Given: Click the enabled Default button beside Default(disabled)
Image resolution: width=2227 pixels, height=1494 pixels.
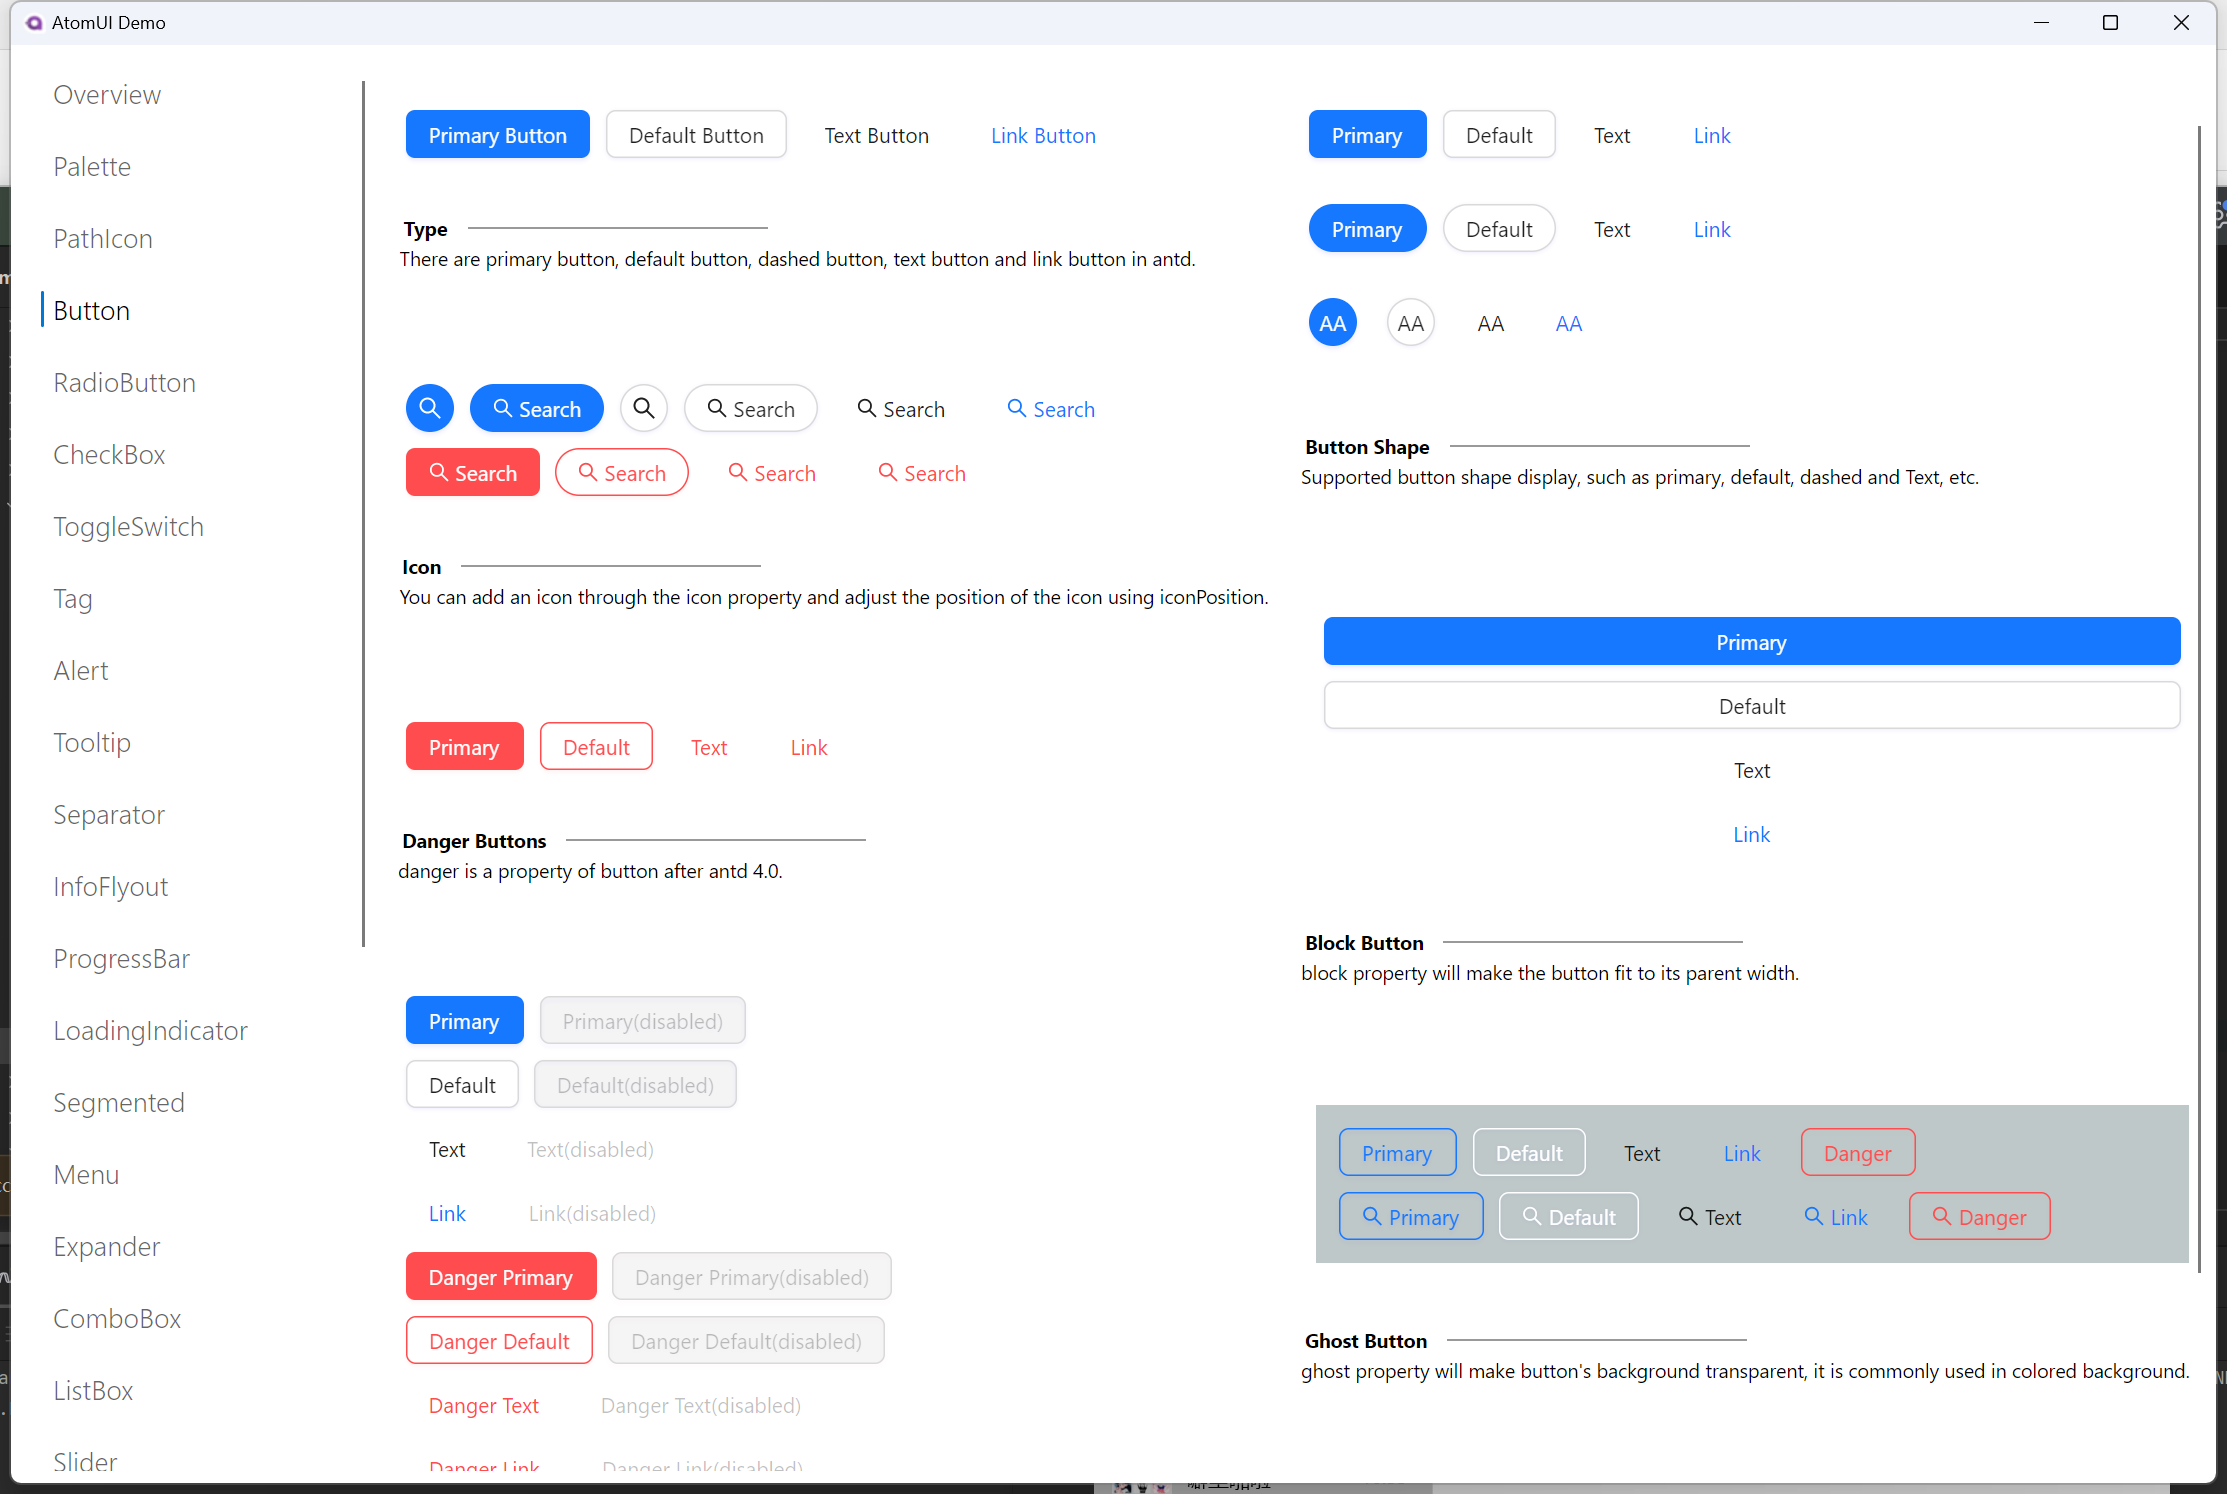Looking at the screenshot, I should tap(462, 1084).
